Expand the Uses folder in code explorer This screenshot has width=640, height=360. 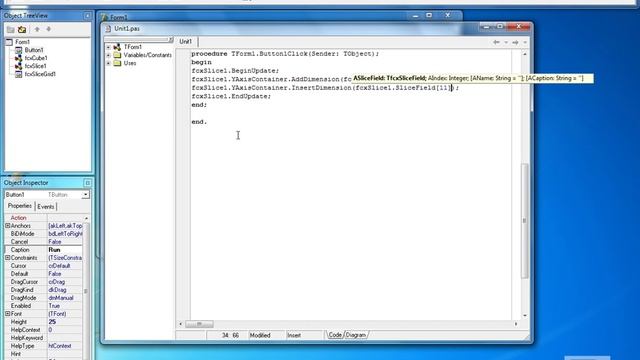(x=109, y=63)
